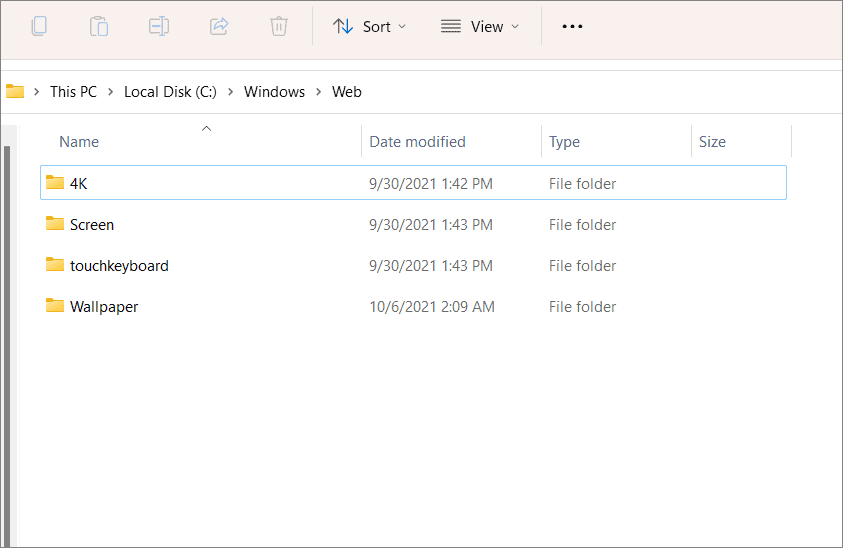Navigate to This PC breadcrumb
The height and width of the screenshot is (548, 843).
click(x=74, y=92)
